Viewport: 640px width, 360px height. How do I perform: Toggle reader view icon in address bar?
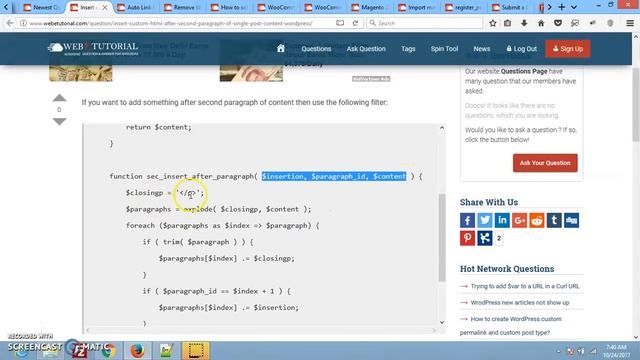coord(340,23)
